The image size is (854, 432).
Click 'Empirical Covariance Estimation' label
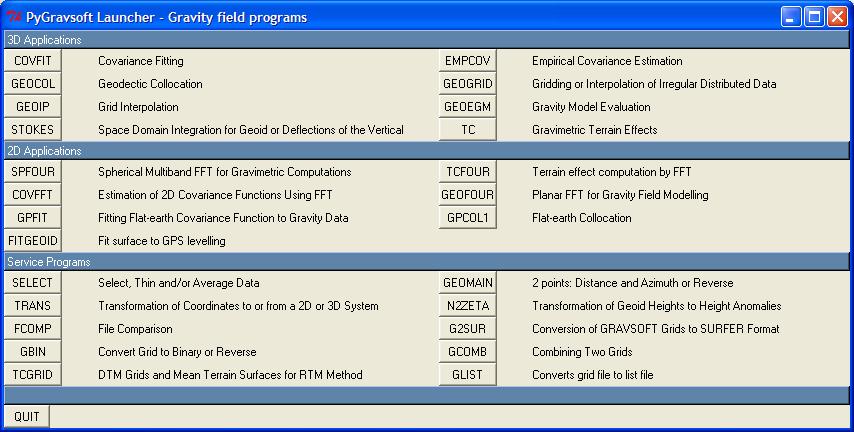607,61
